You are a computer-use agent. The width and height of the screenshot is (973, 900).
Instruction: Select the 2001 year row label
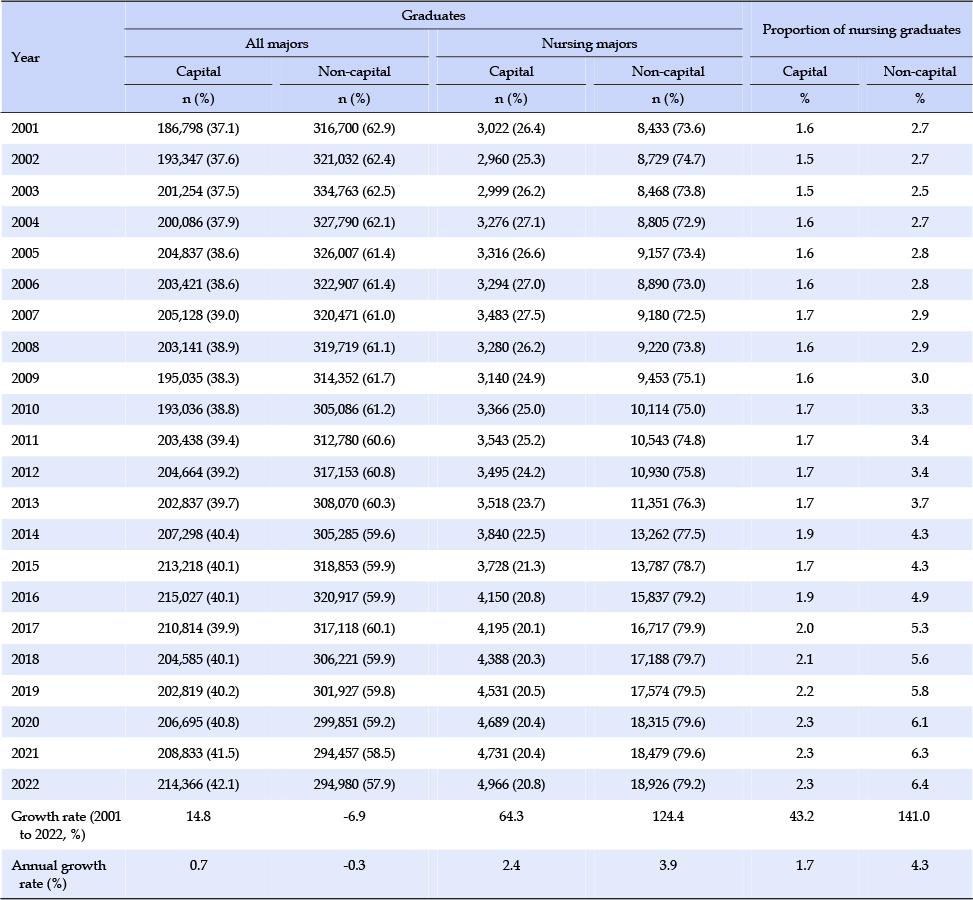[25, 128]
